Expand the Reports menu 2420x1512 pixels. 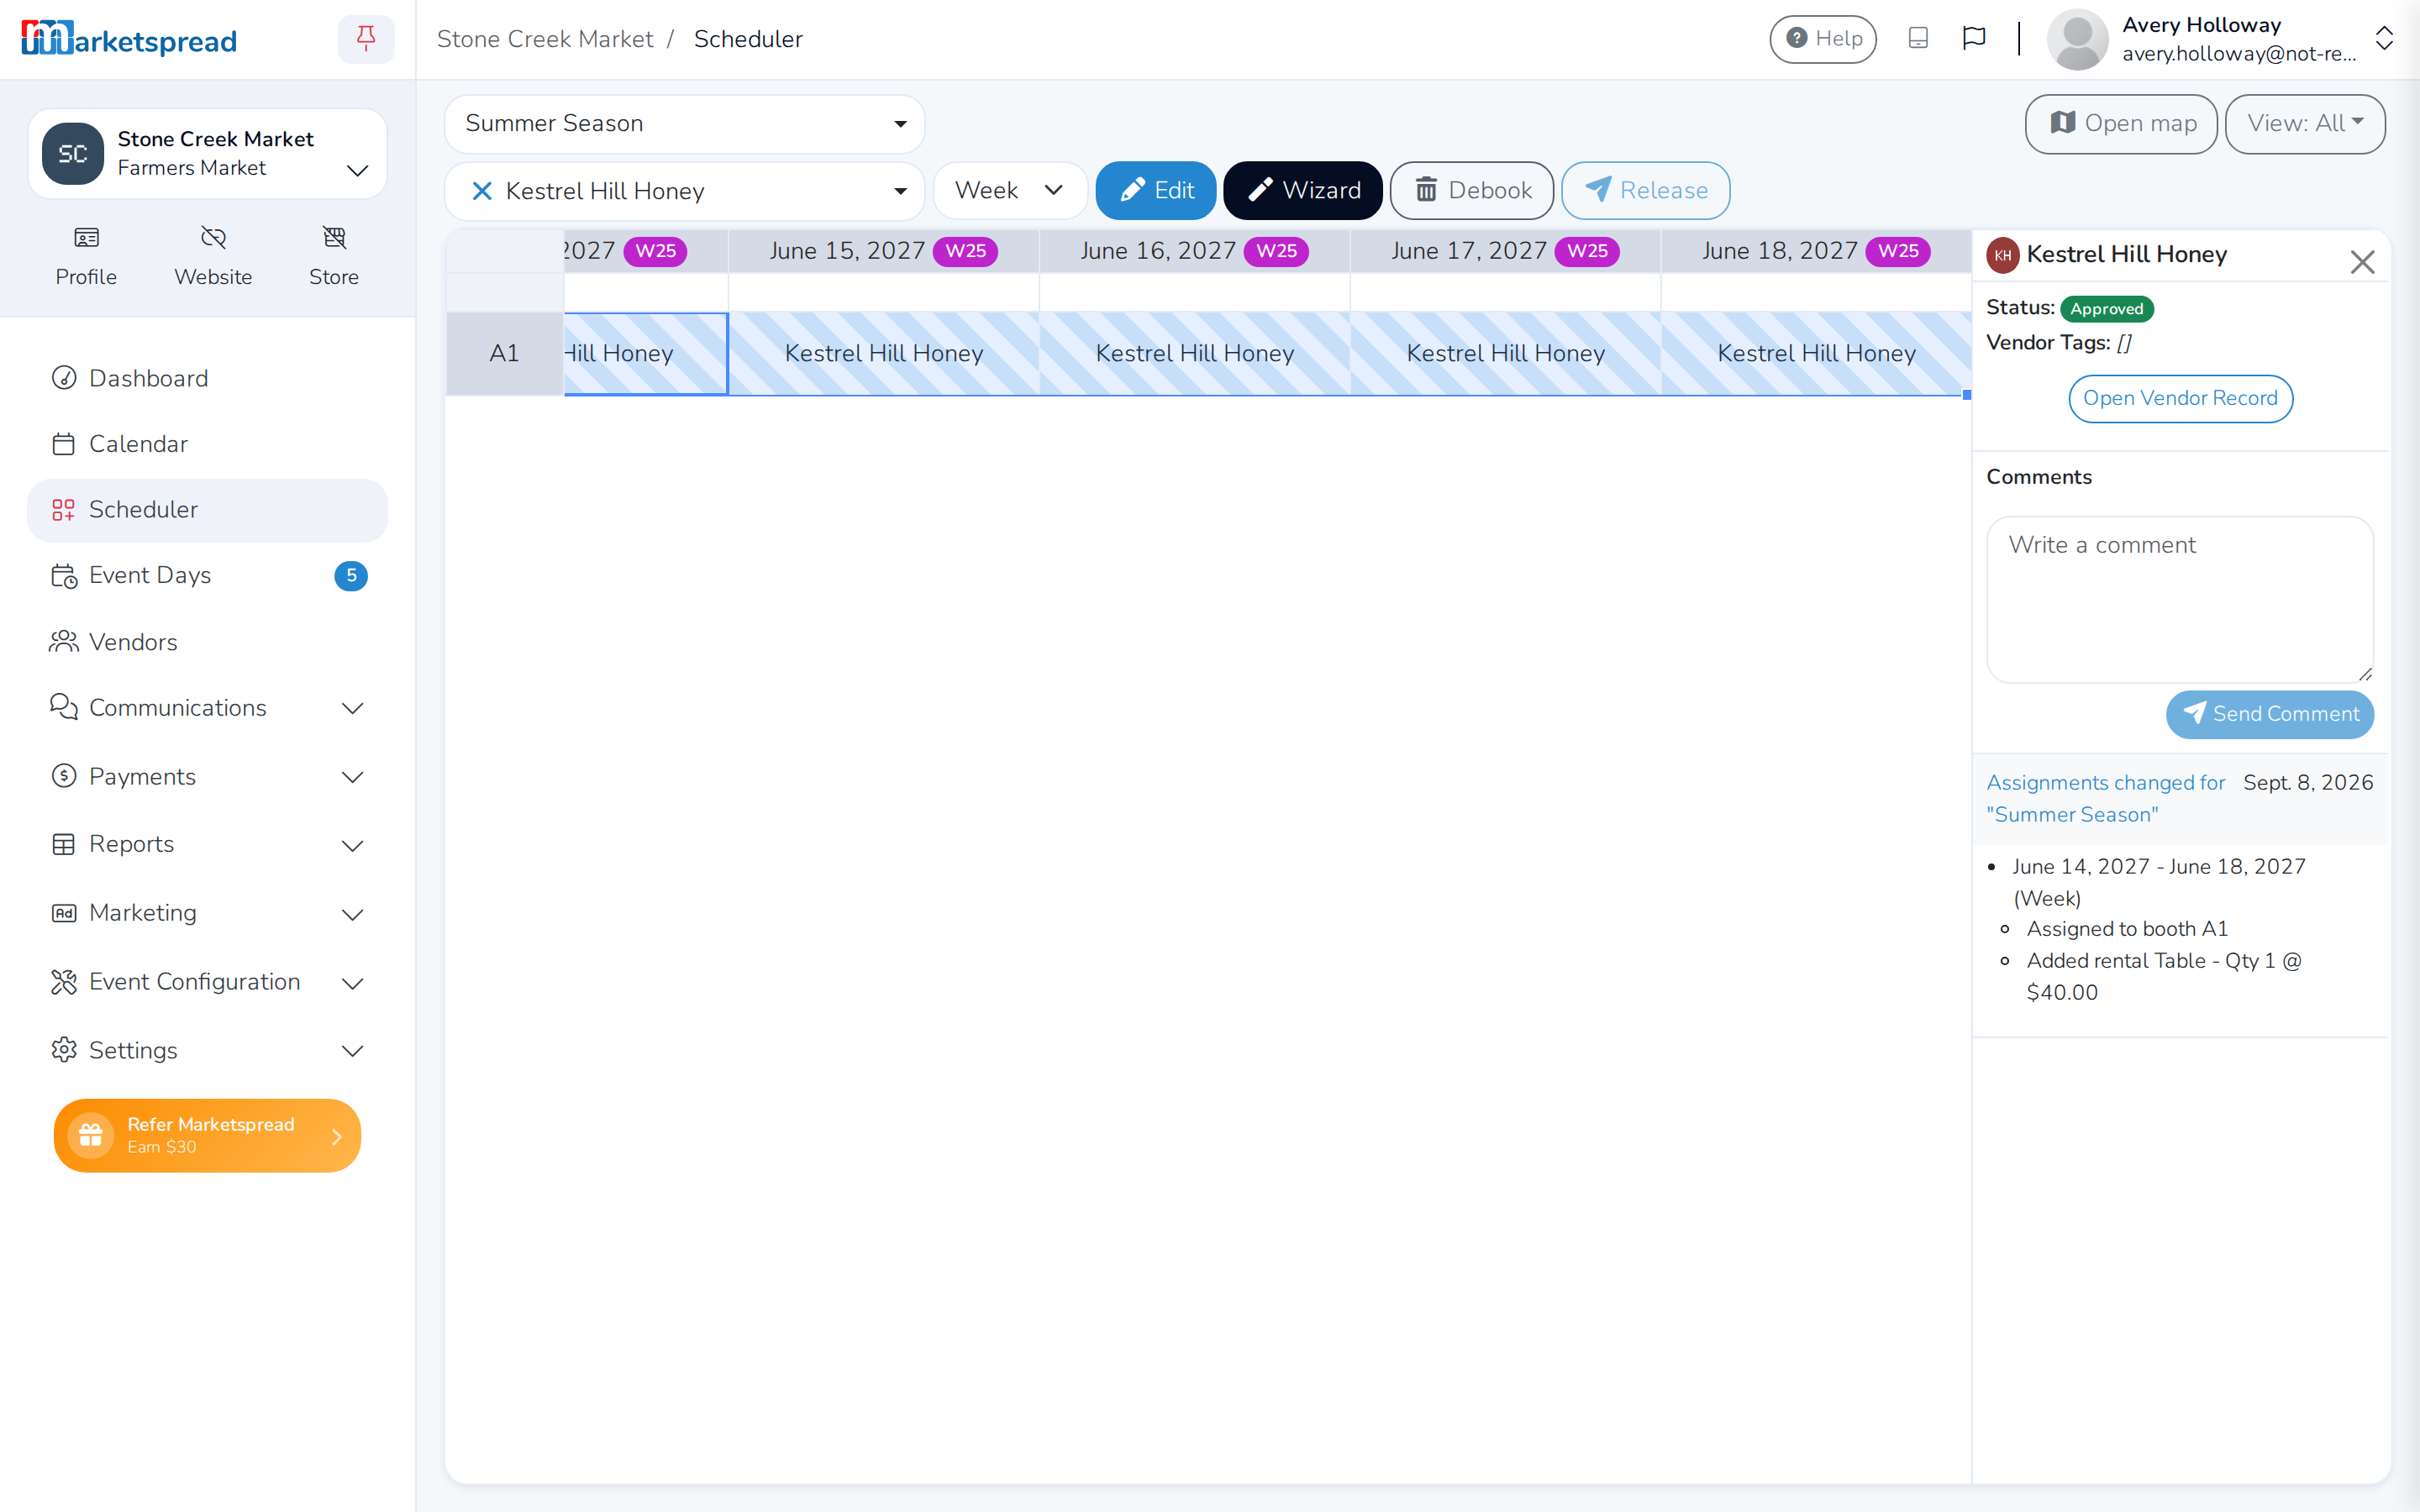click(x=208, y=845)
